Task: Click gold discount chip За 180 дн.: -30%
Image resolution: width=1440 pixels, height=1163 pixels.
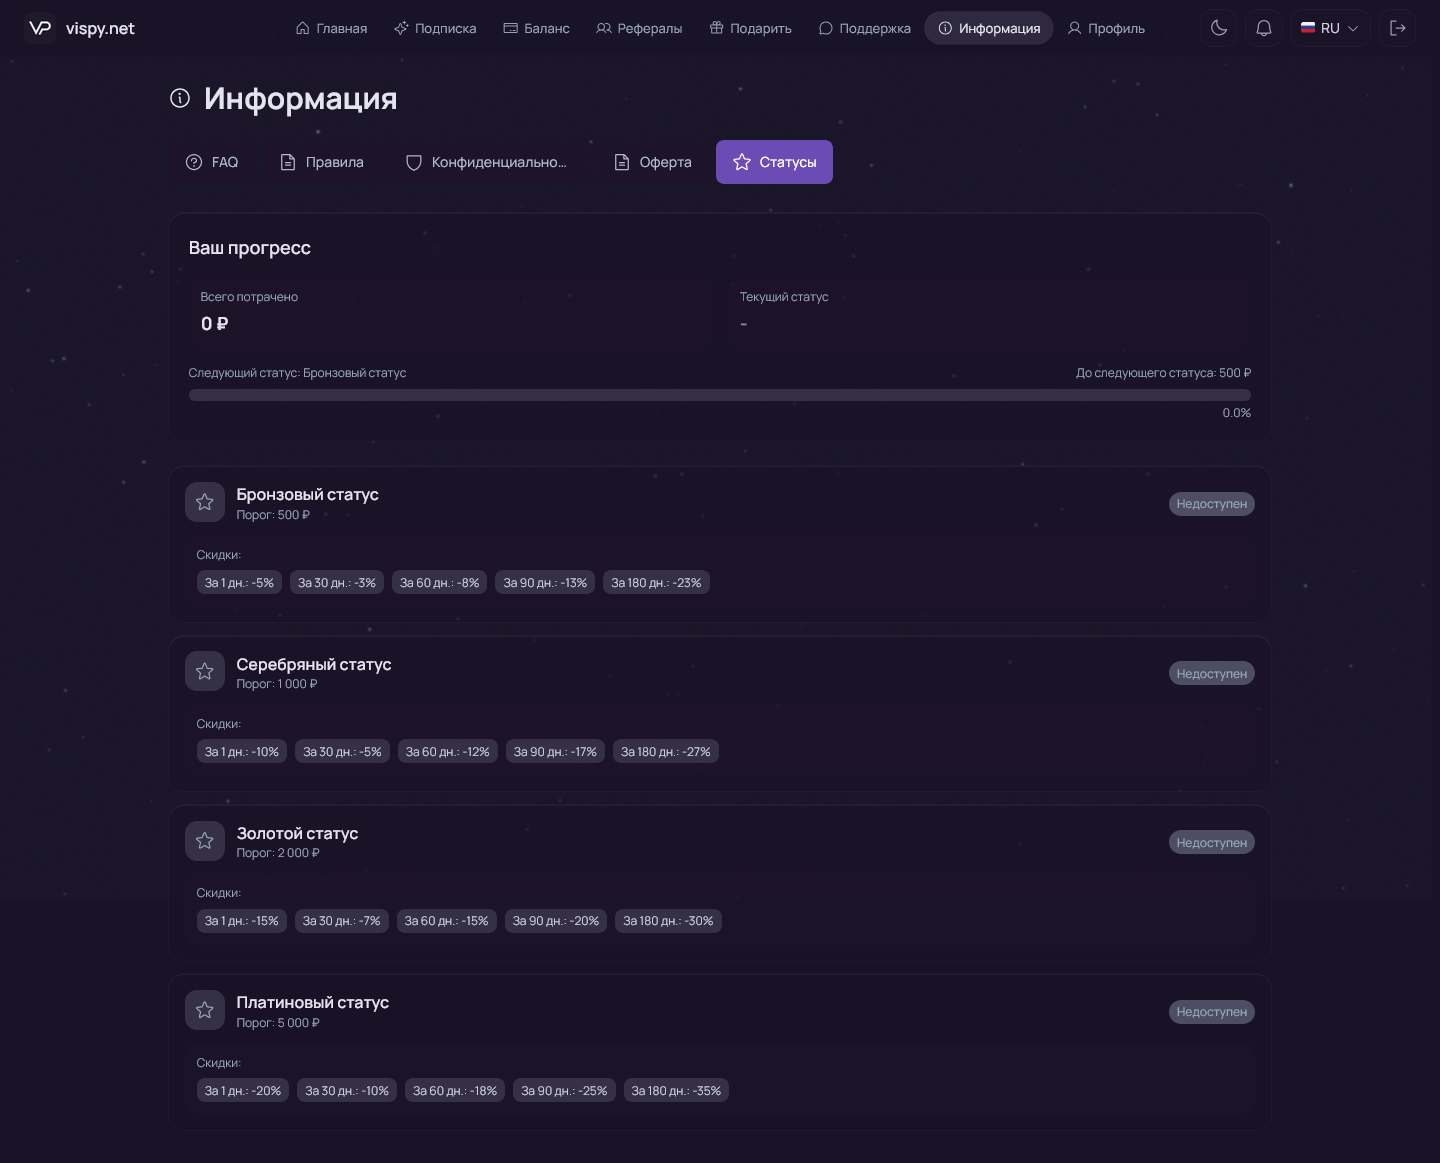Action: pyautogui.click(x=668, y=921)
